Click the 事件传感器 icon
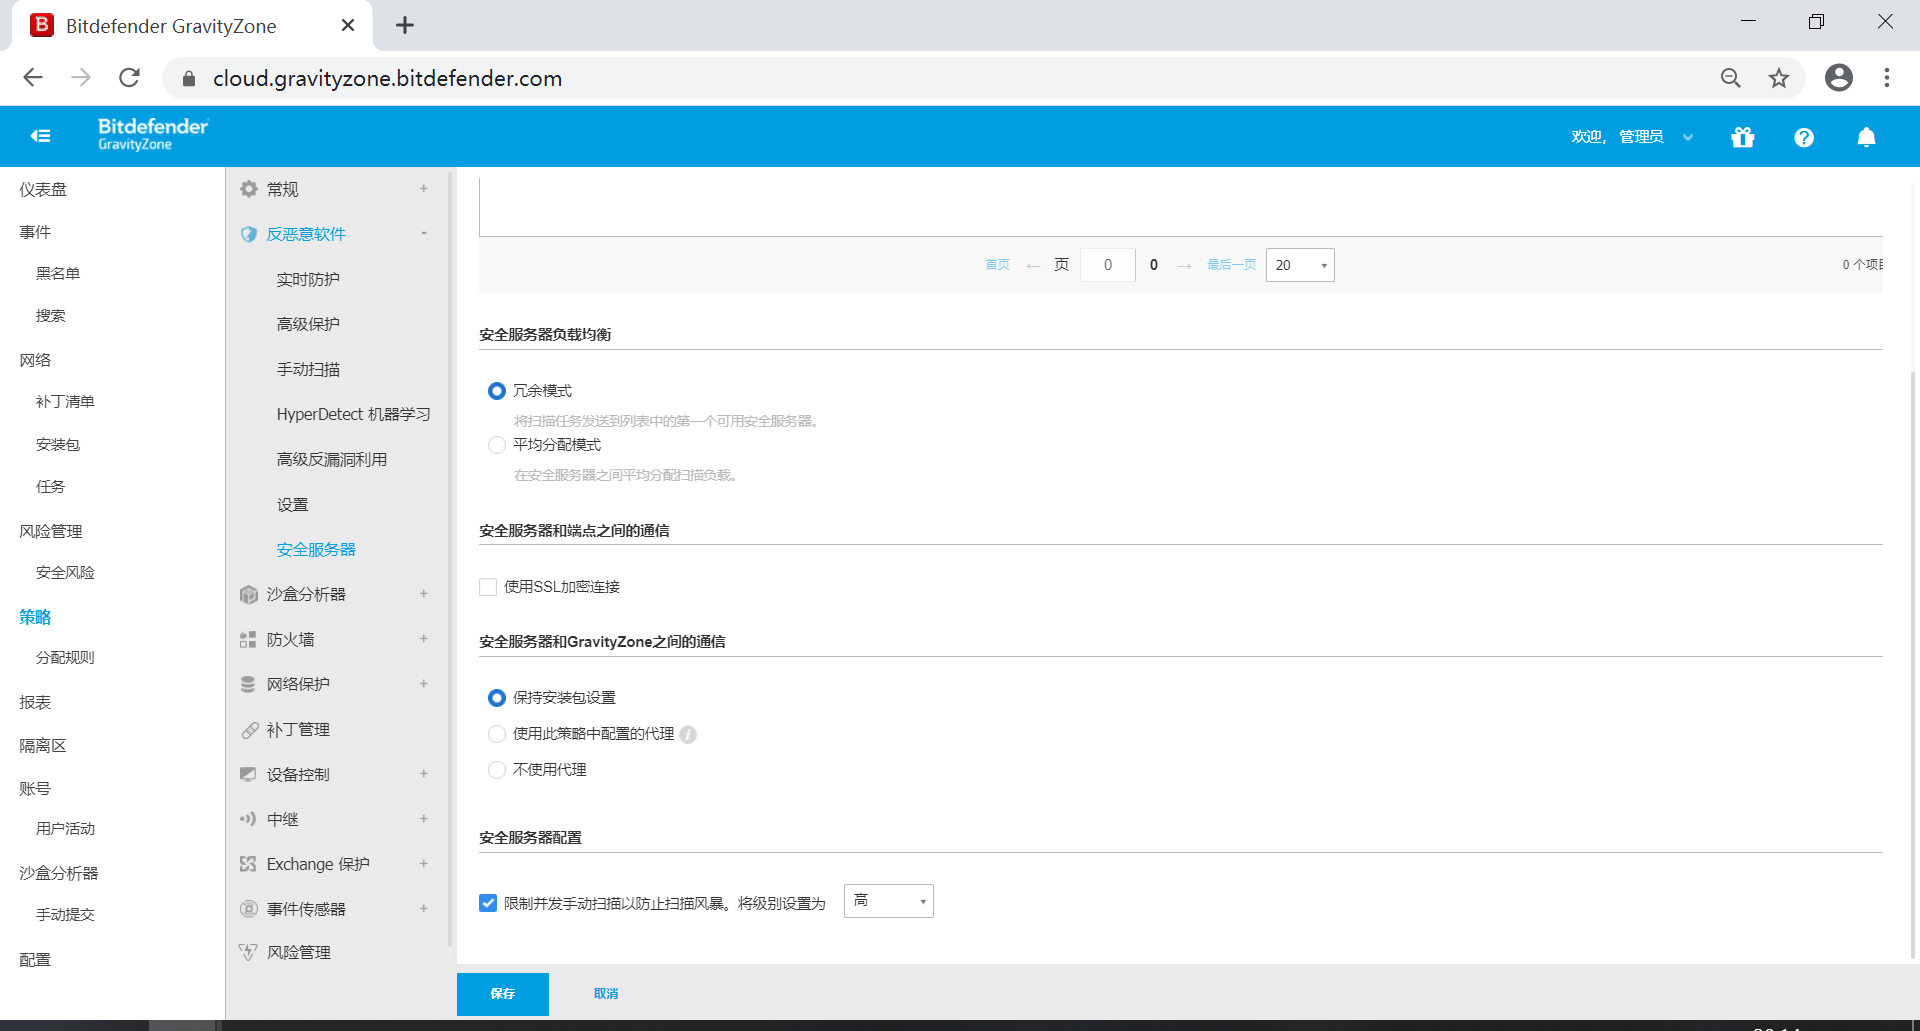Image resolution: width=1920 pixels, height=1031 pixels. [x=249, y=909]
